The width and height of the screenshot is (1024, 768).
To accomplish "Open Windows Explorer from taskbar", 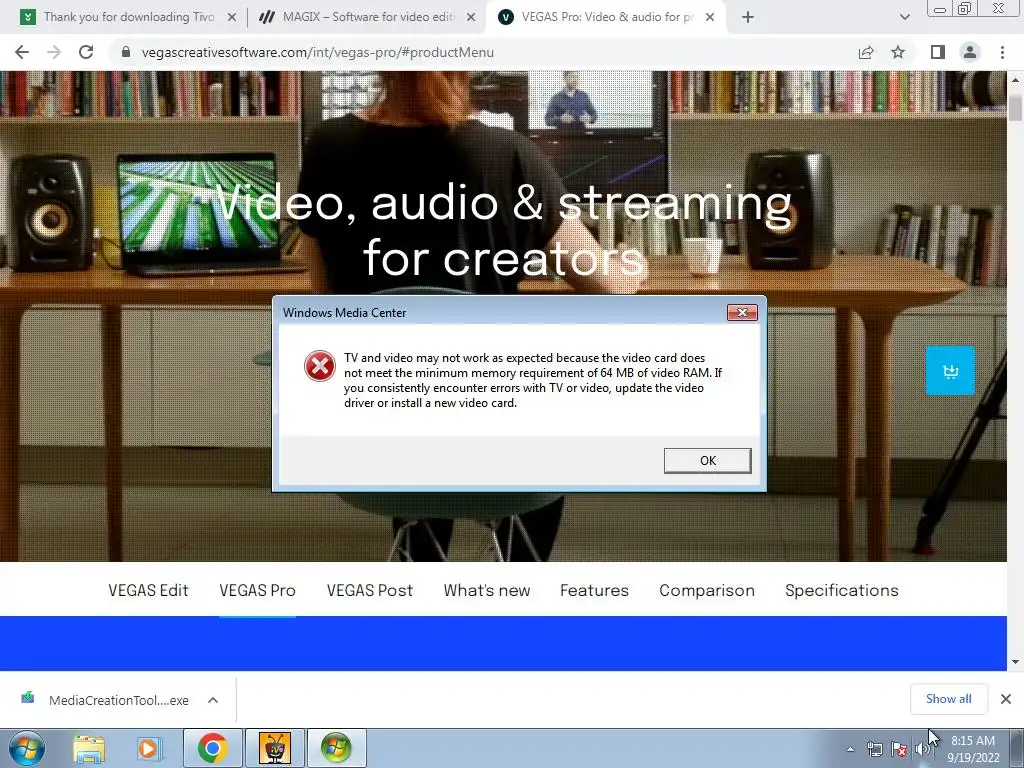I will click(x=89, y=749).
